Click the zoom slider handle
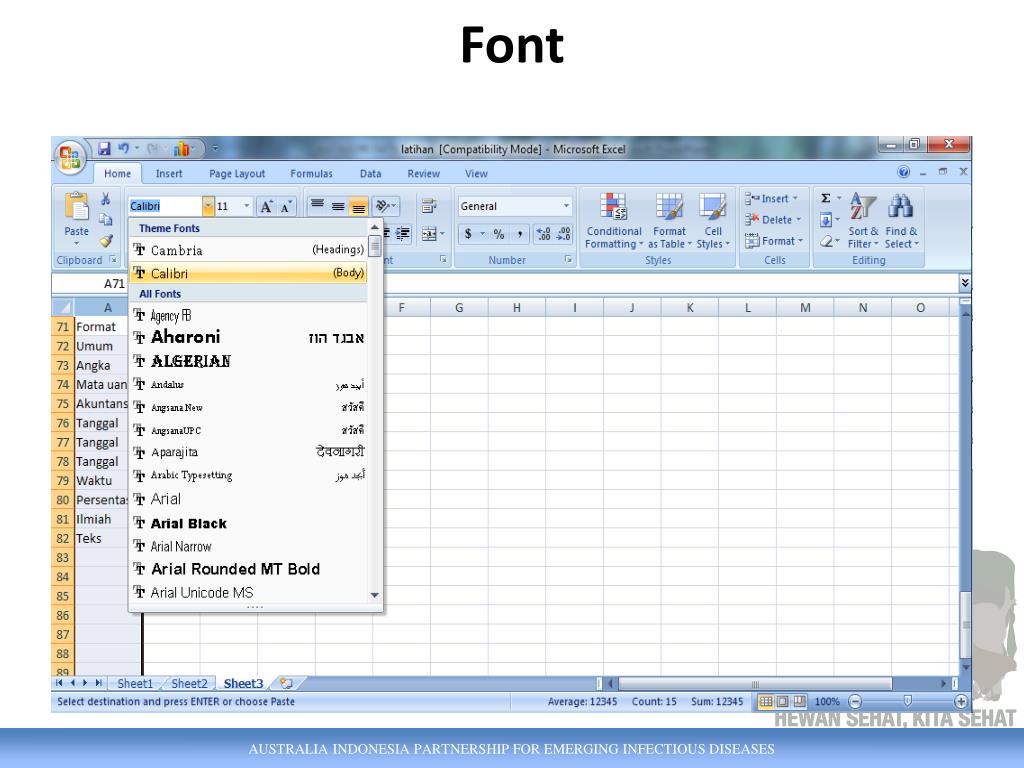Screen dimensions: 1024x768 click(x=907, y=701)
